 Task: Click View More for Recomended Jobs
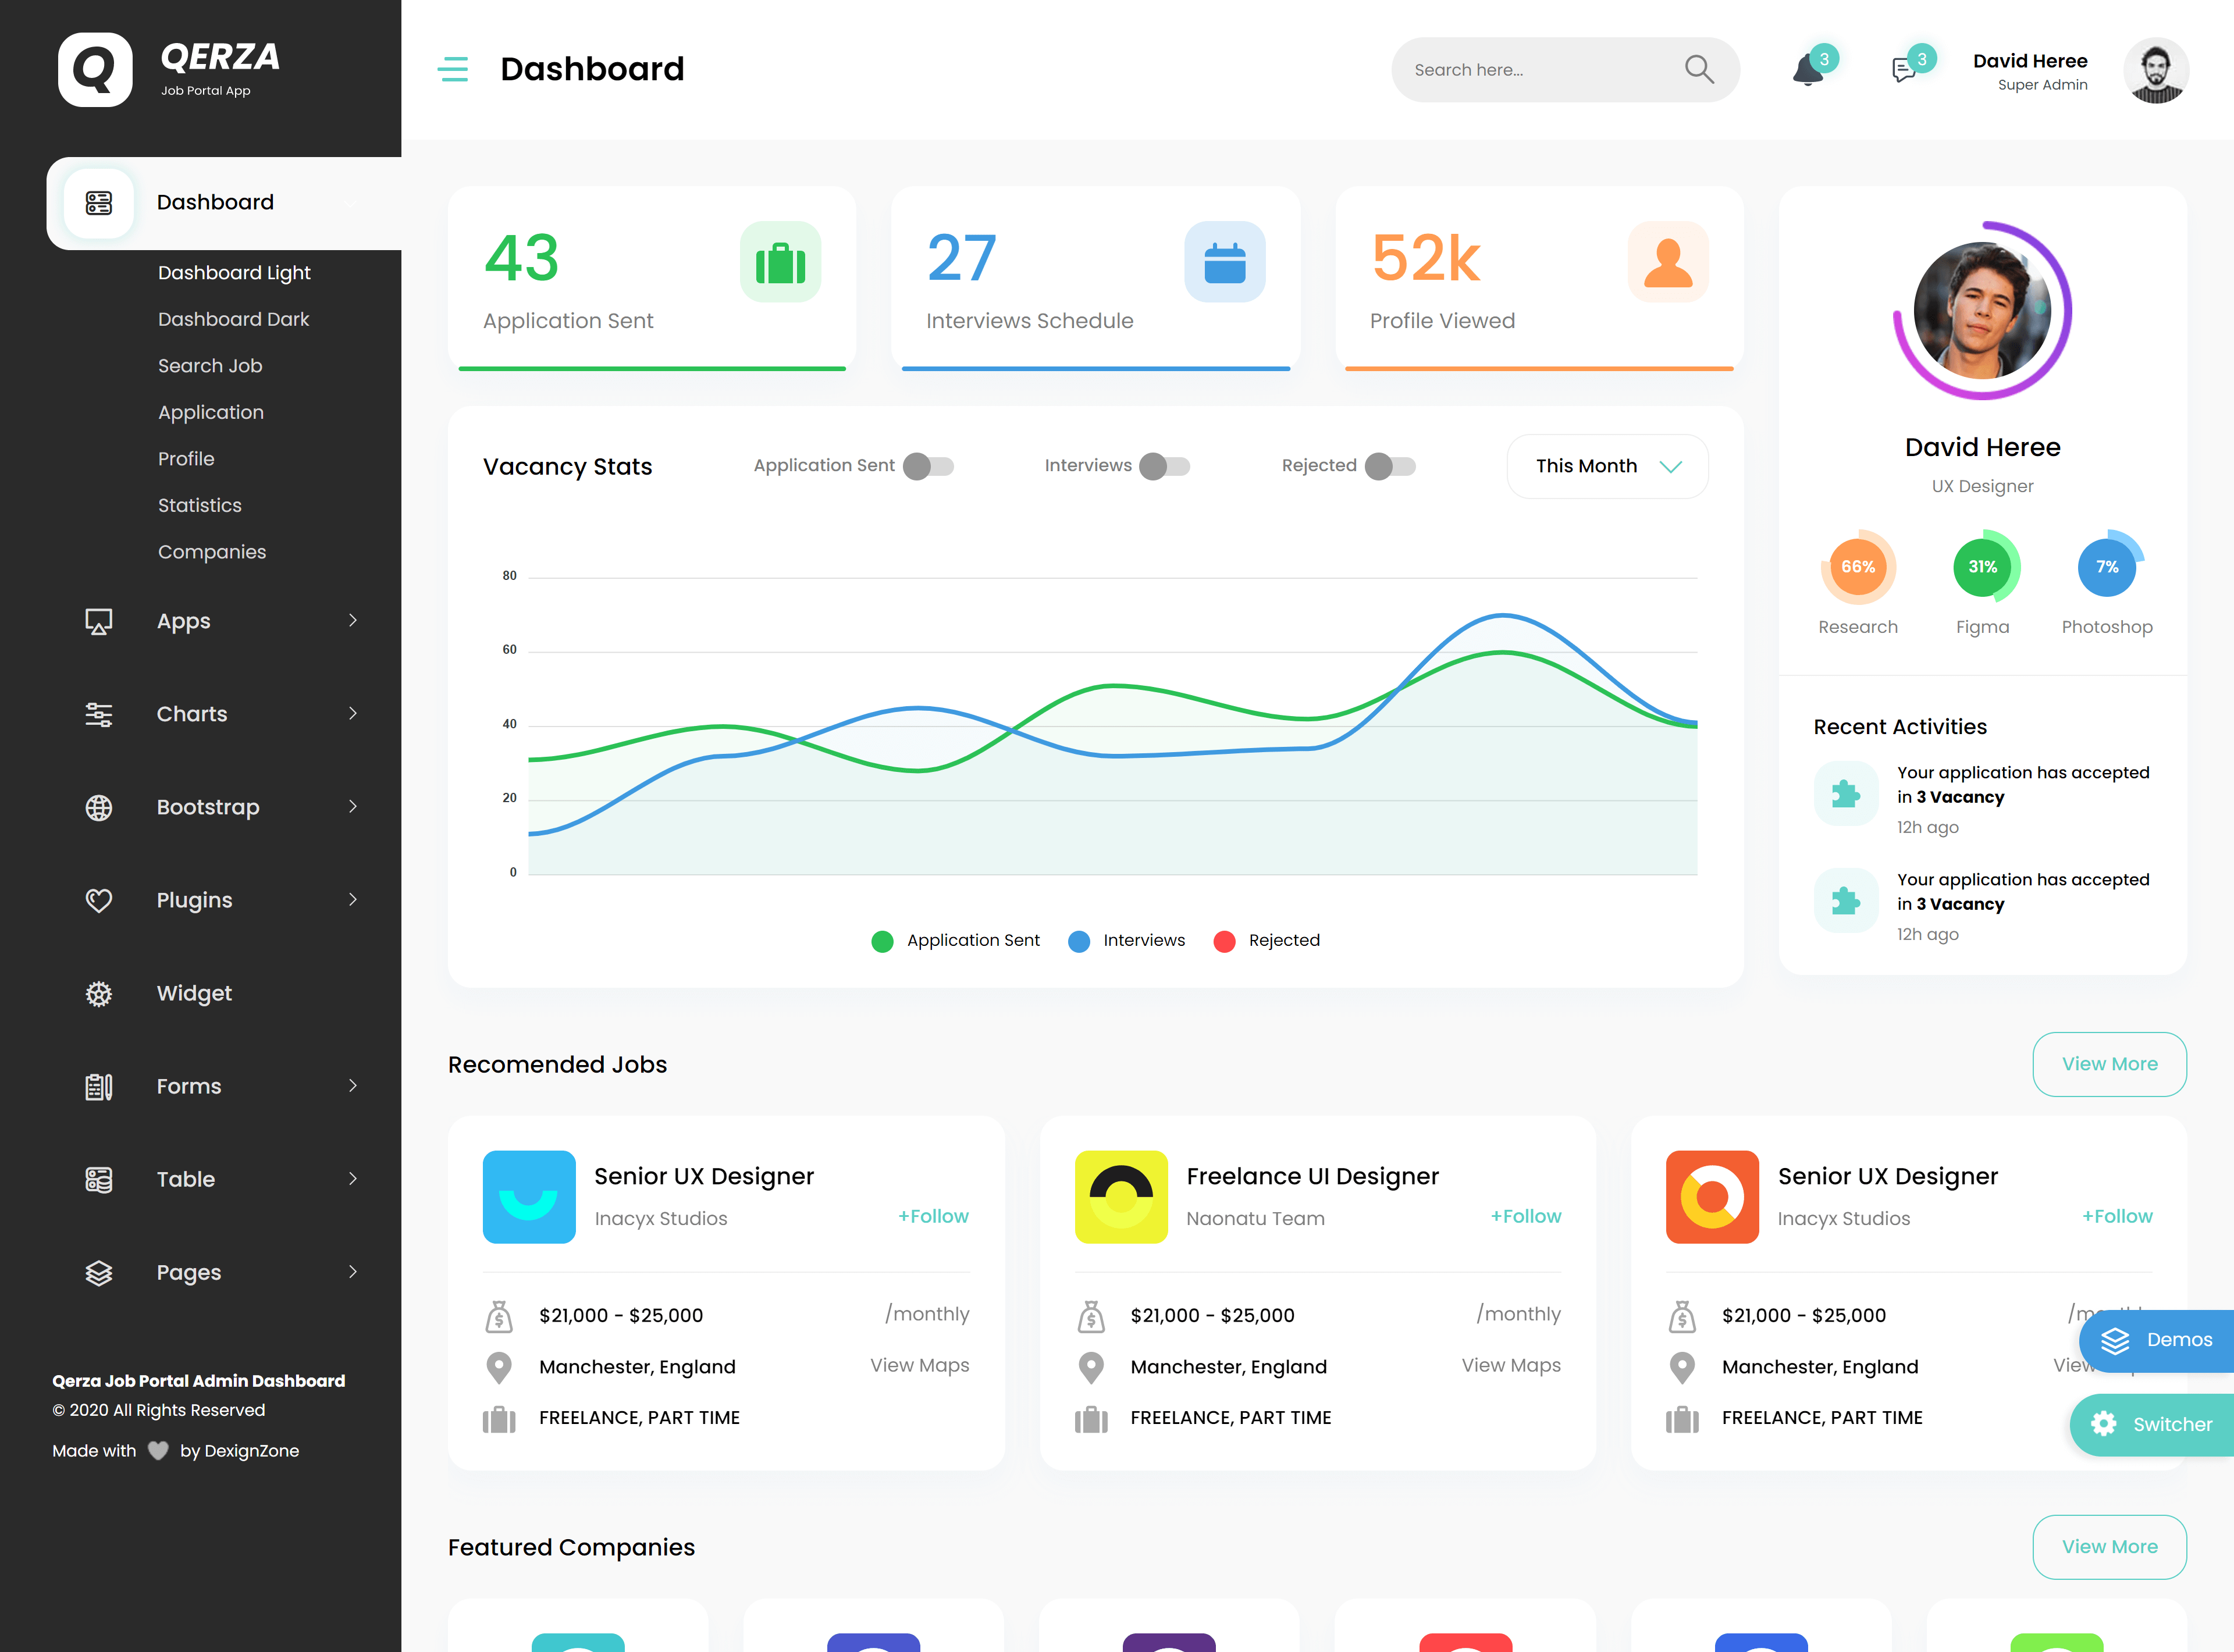click(x=2108, y=1064)
